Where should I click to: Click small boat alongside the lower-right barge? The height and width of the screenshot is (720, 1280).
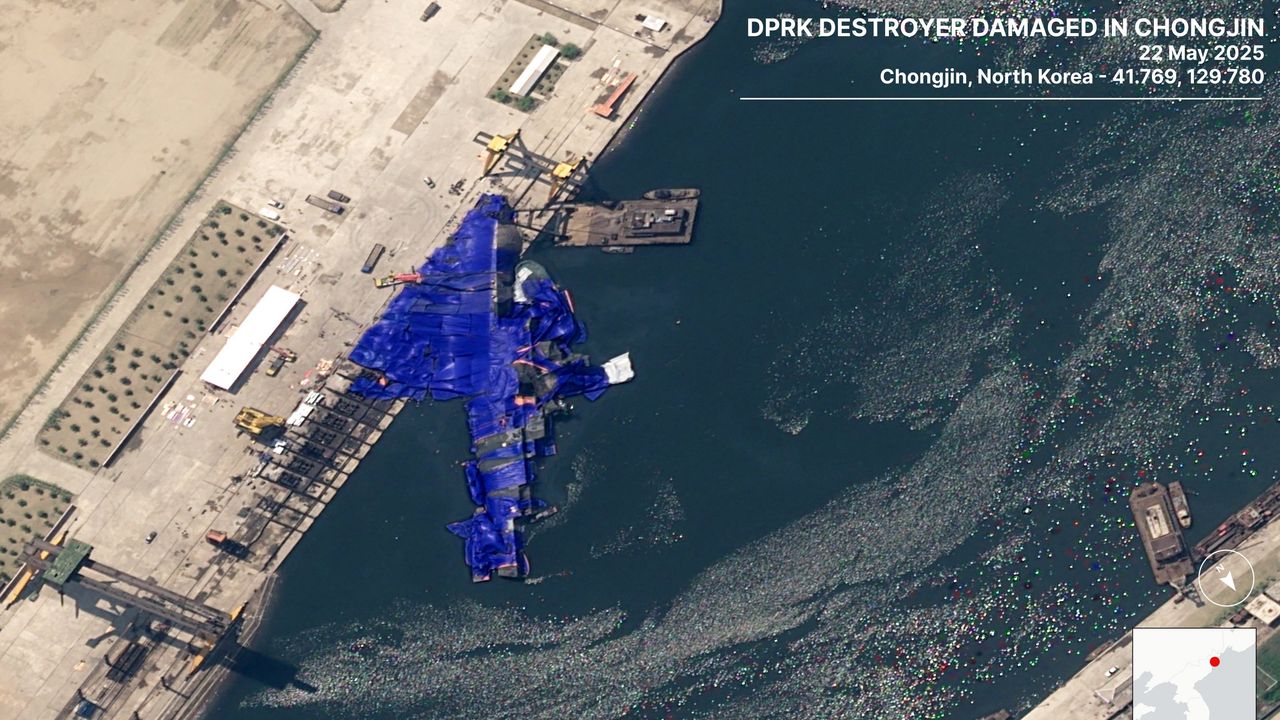[1180, 504]
